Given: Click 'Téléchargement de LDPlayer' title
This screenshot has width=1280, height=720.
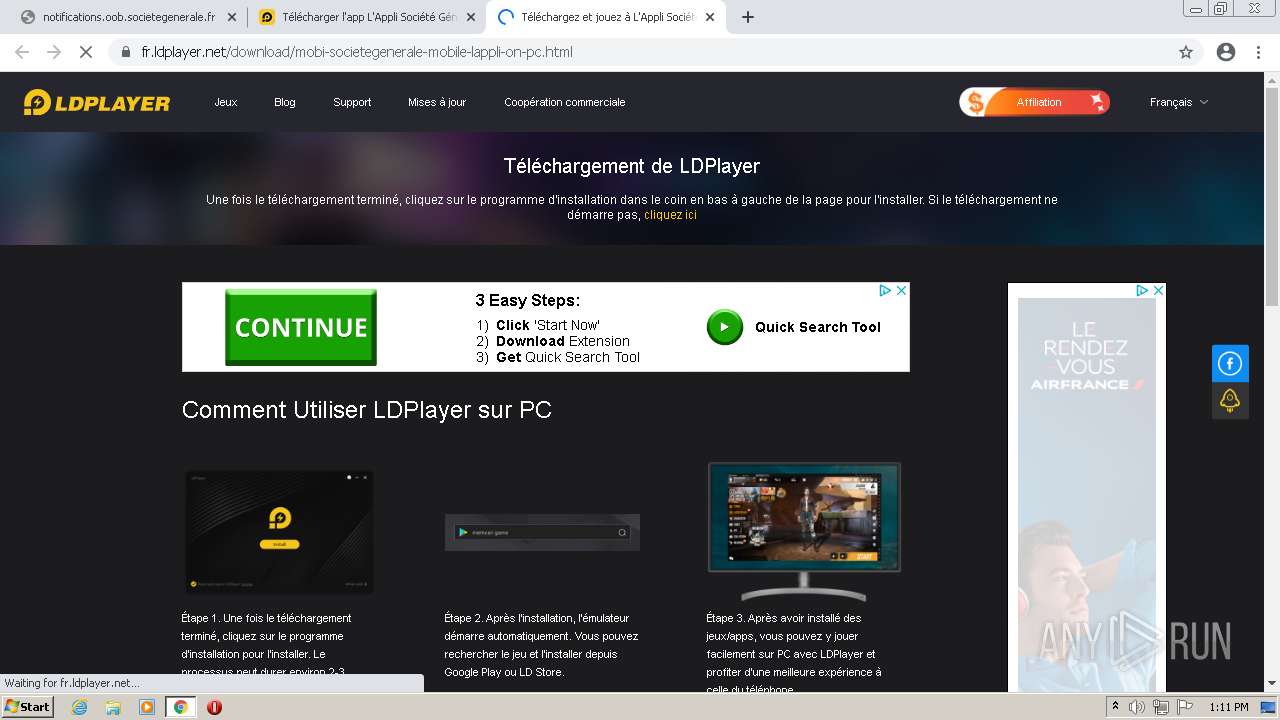Looking at the screenshot, I should click(x=632, y=166).
